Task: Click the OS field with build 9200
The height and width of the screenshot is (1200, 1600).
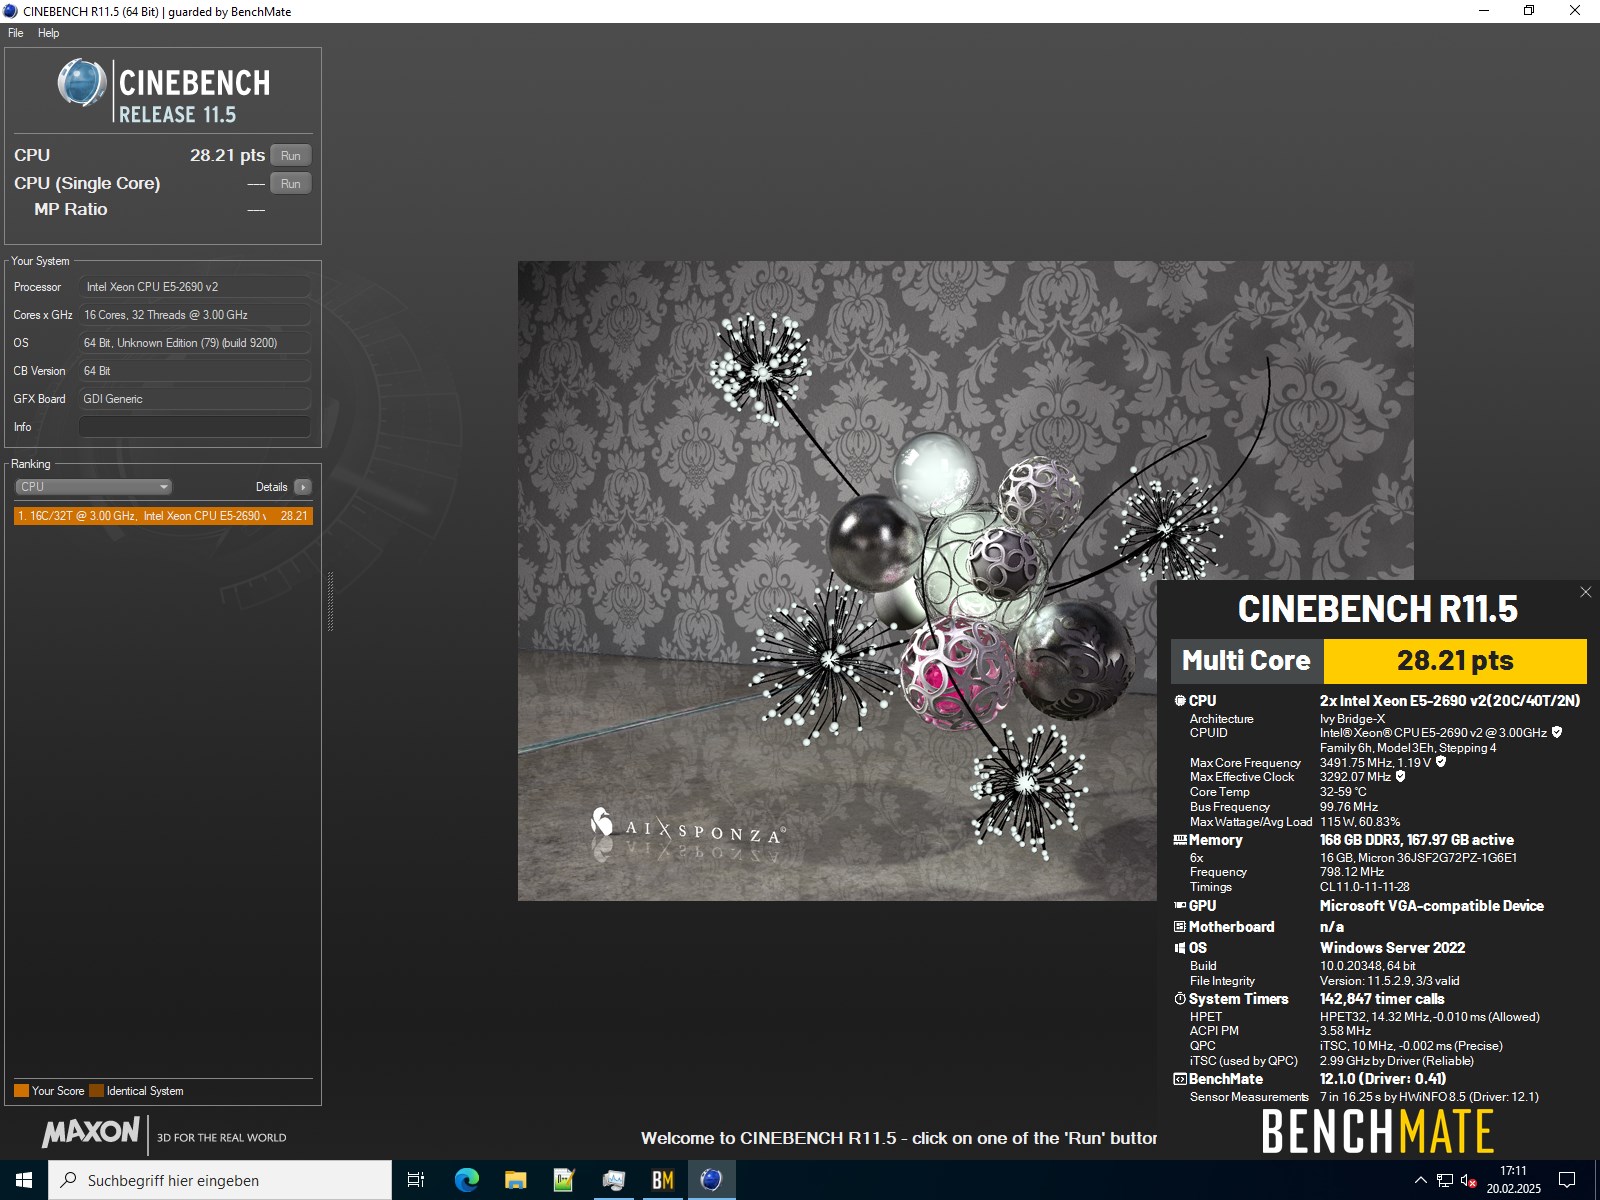Action: click(x=194, y=343)
